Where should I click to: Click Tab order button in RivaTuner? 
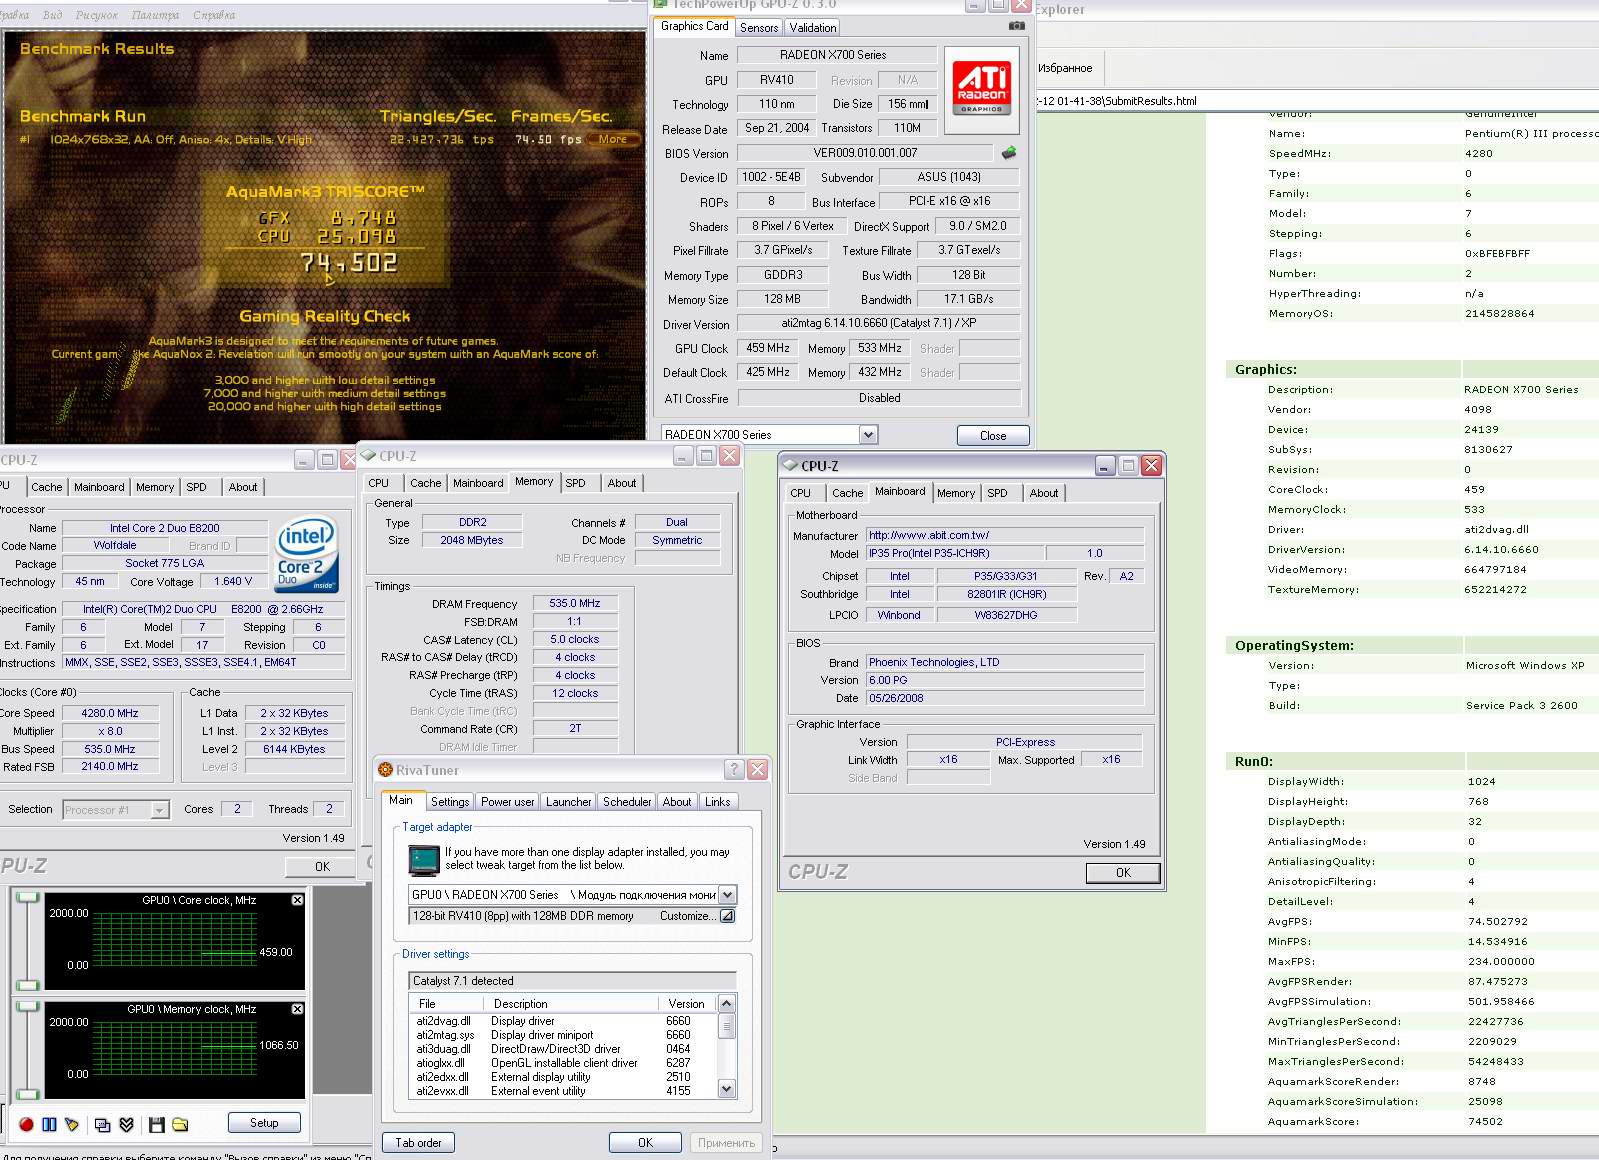[x=418, y=1143]
